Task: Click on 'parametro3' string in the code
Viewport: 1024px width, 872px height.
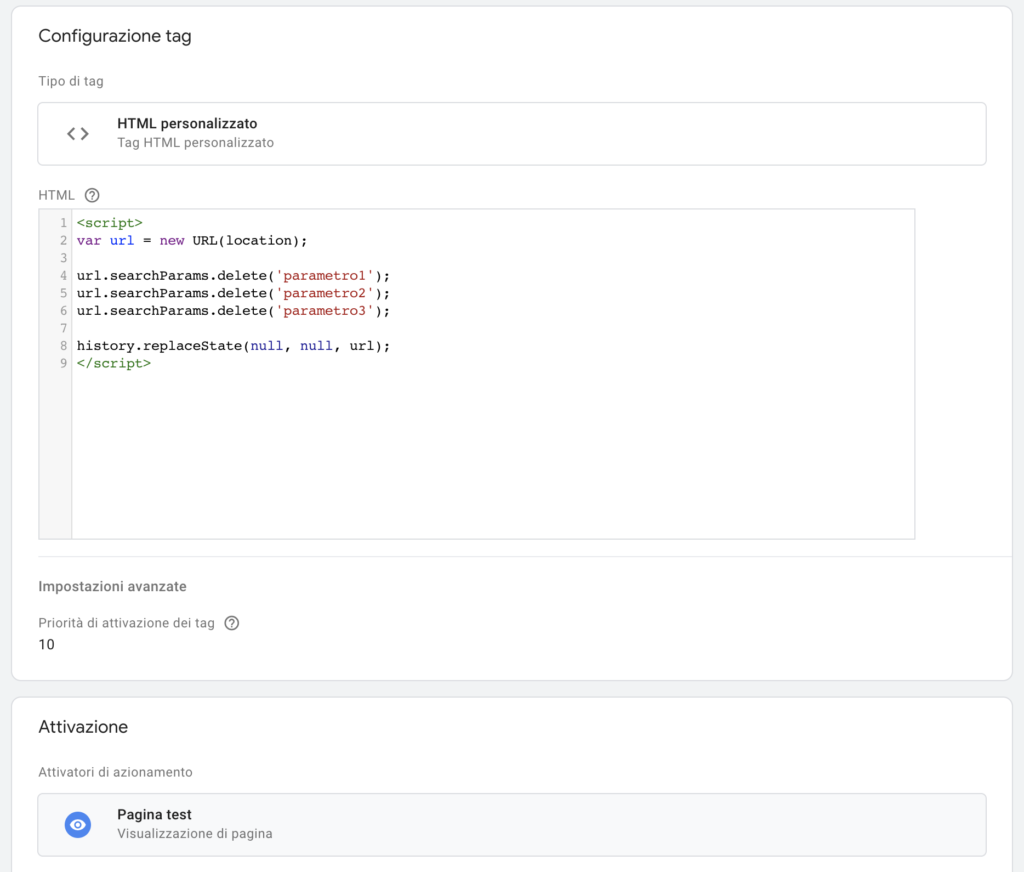Action: click(x=325, y=311)
